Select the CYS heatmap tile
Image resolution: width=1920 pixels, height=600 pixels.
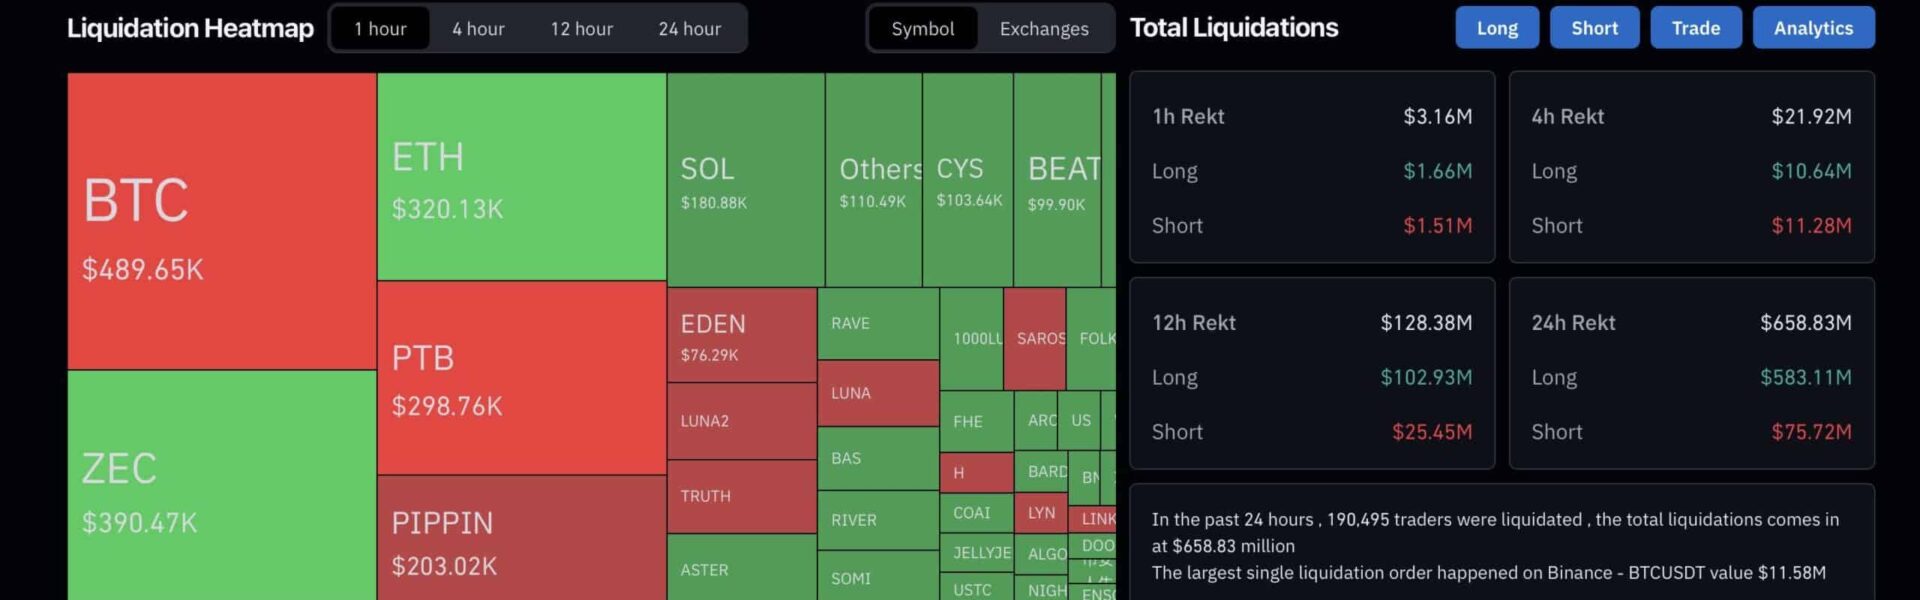[x=967, y=180]
